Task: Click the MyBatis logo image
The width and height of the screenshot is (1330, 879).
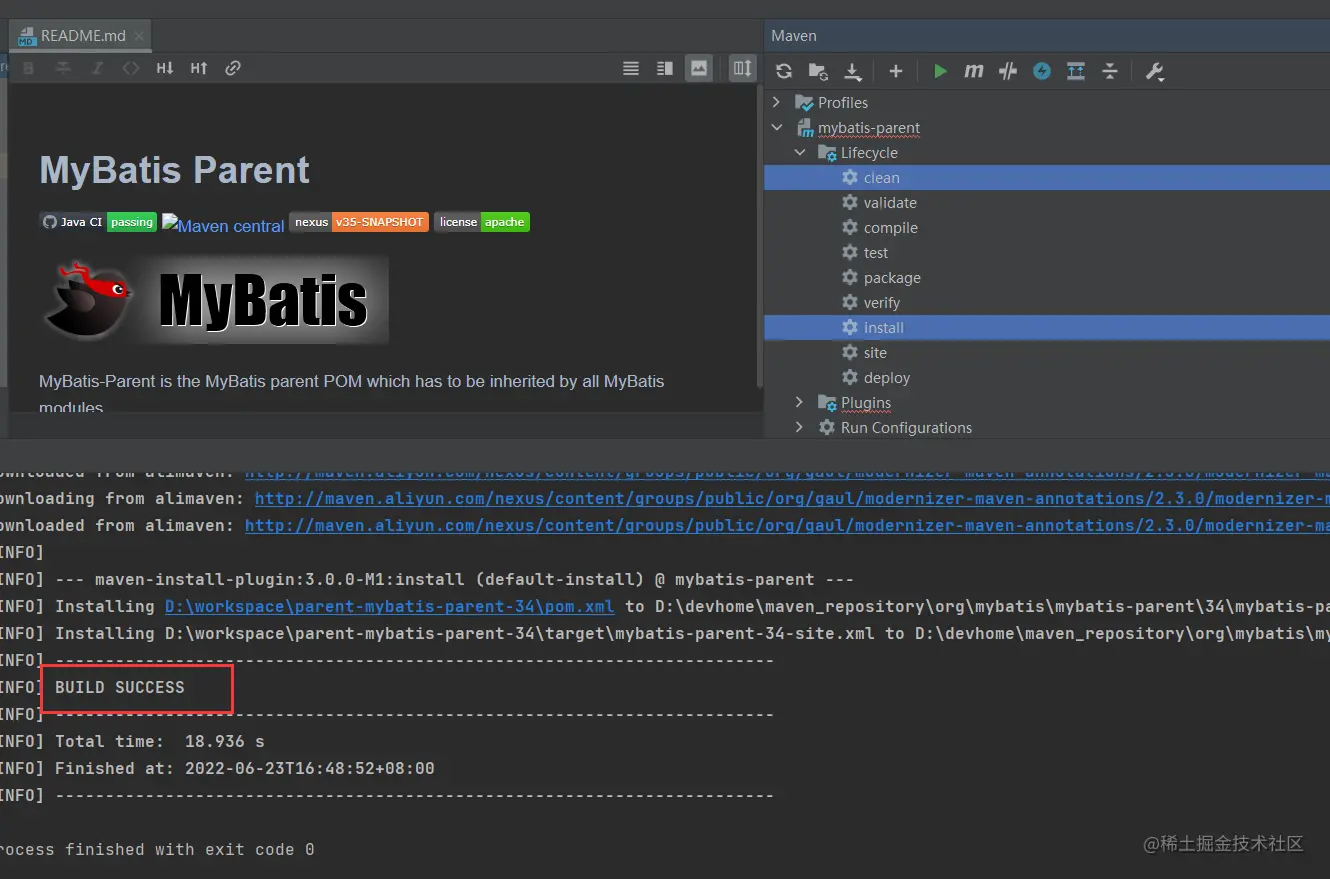Action: (x=214, y=299)
